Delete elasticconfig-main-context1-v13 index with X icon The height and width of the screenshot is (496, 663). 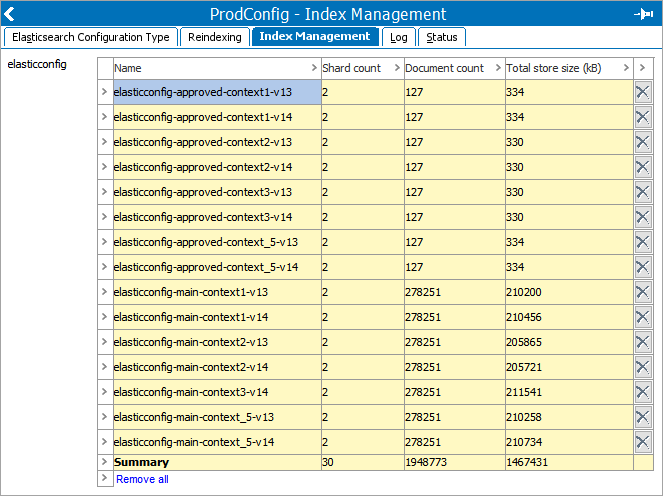(643, 292)
